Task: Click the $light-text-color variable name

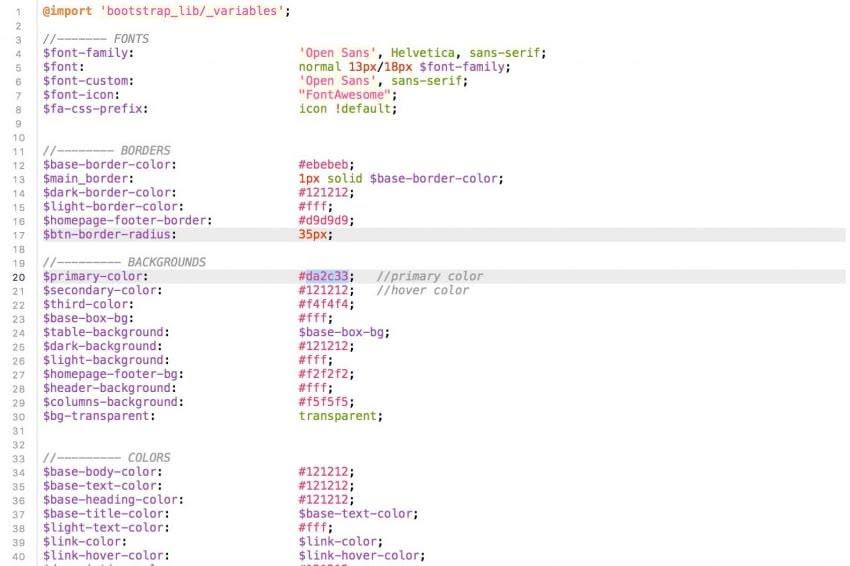Action: point(106,528)
